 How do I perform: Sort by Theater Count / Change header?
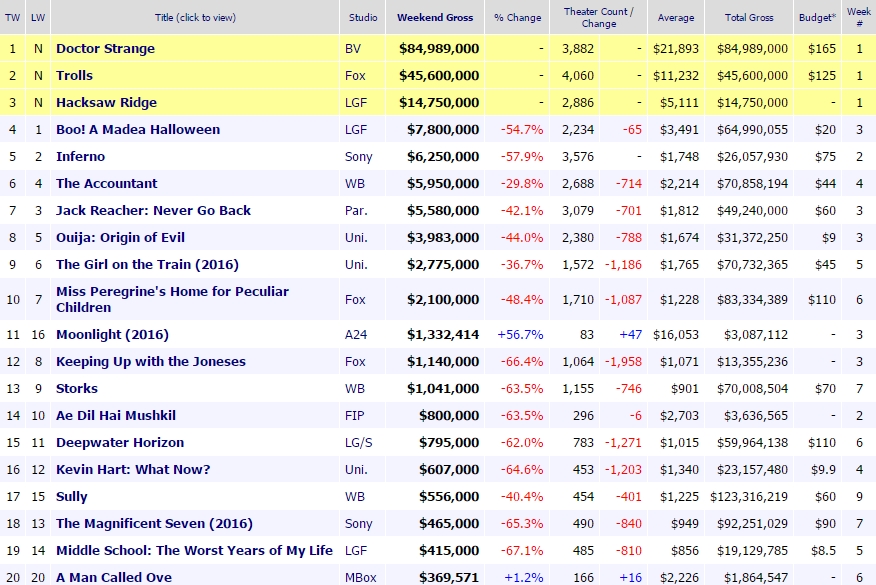(x=598, y=17)
